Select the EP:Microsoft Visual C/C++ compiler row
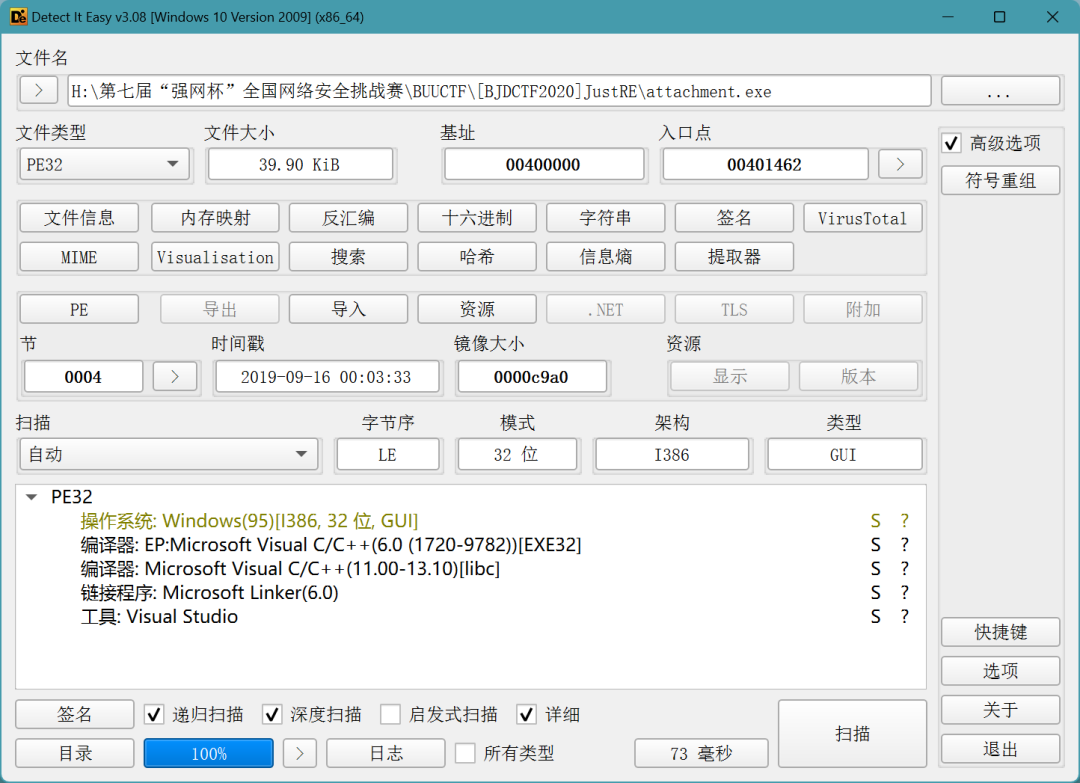This screenshot has height=783, width=1080. point(470,545)
